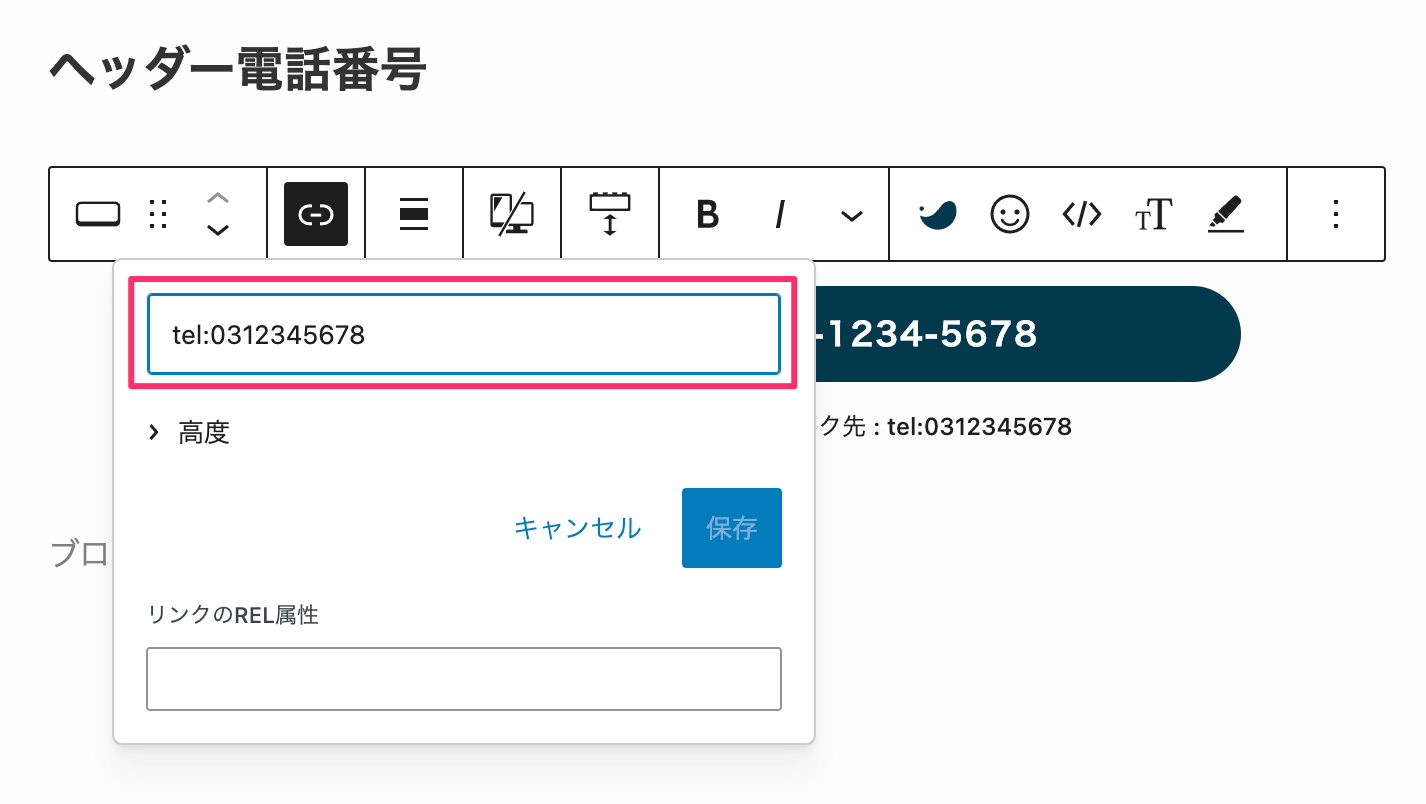Open the font size tT icon
1426x804 pixels.
pyautogui.click(x=1153, y=214)
